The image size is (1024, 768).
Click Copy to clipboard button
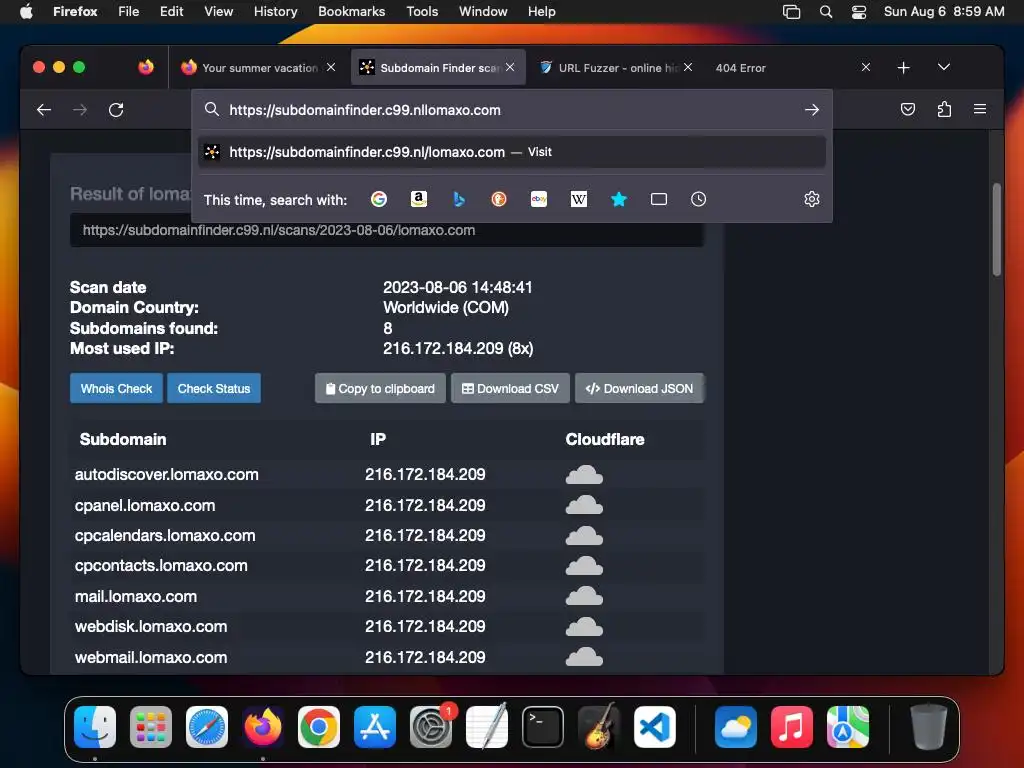380,389
